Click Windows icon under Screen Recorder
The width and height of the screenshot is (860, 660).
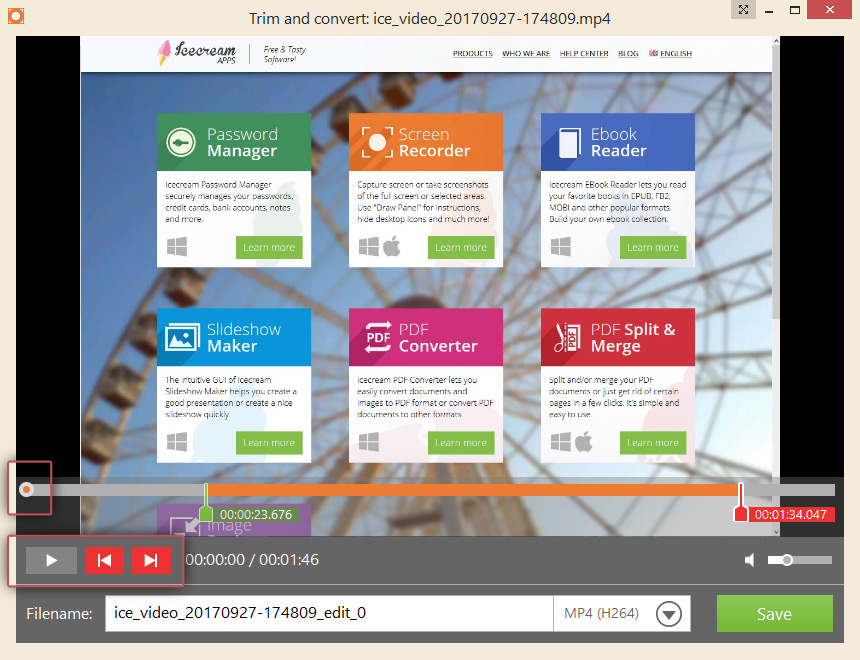(x=369, y=247)
